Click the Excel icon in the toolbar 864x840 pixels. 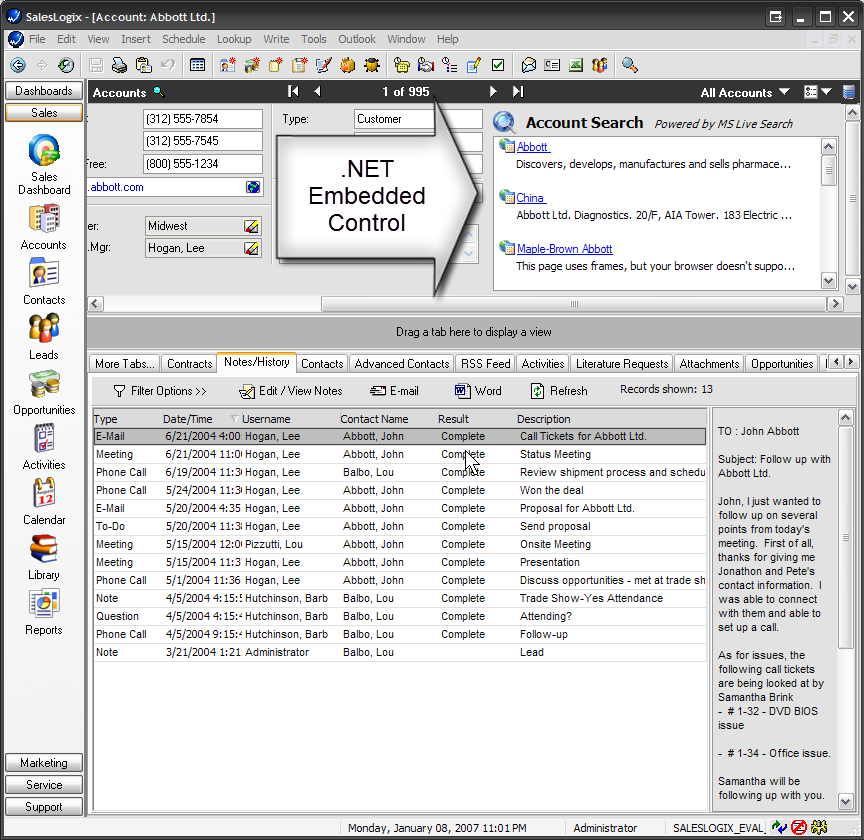tap(576, 65)
